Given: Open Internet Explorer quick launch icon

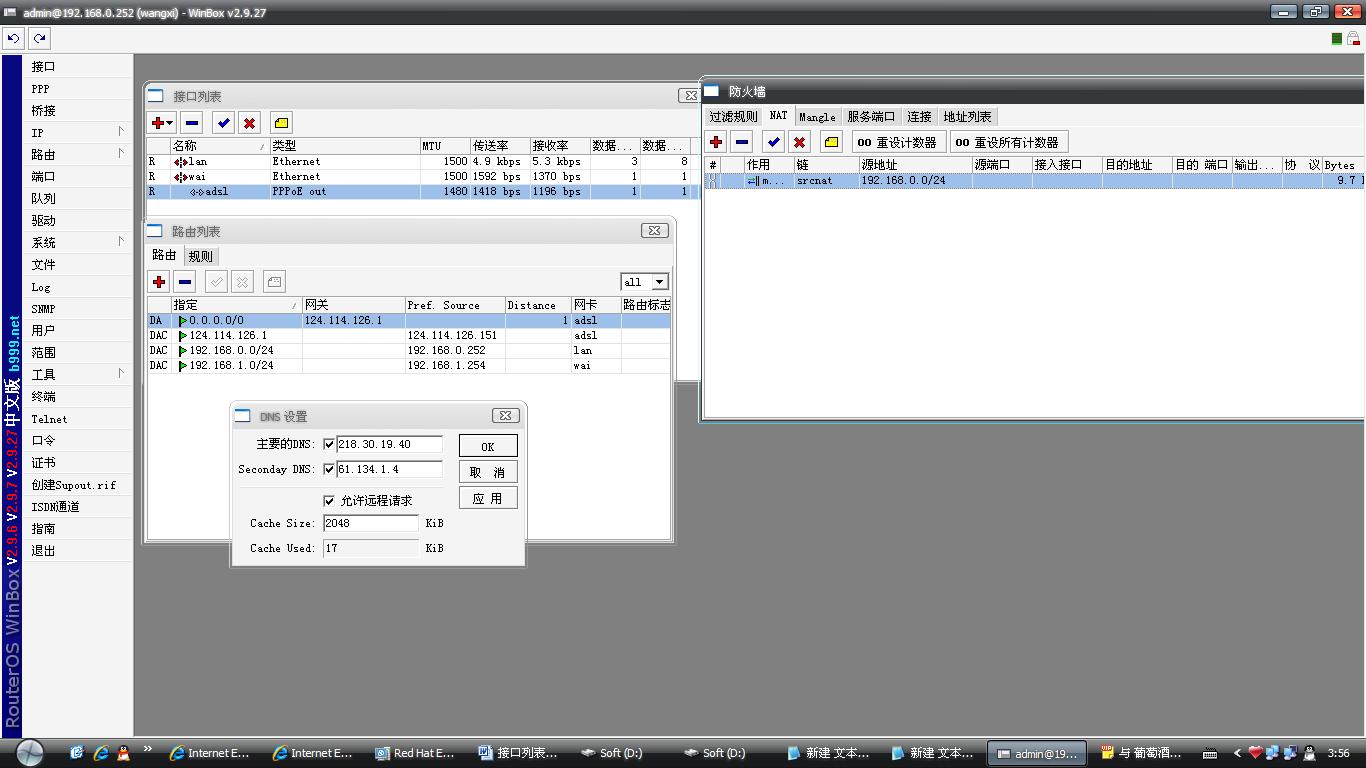Looking at the screenshot, I should [100, 753].
